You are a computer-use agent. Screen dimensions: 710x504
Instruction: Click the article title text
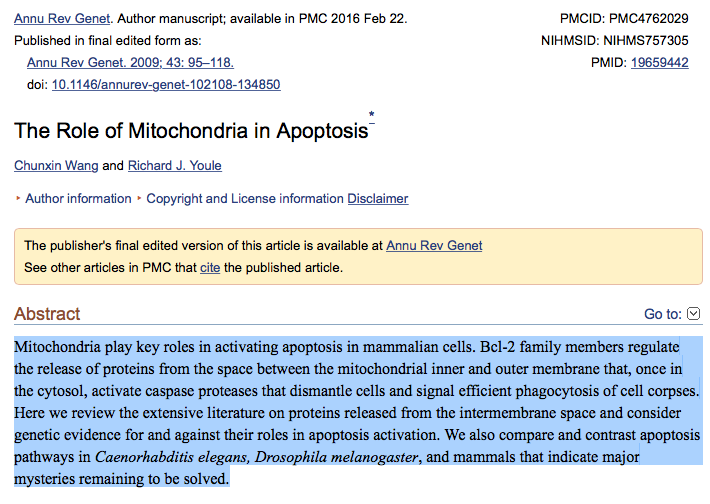coord(191,131)
